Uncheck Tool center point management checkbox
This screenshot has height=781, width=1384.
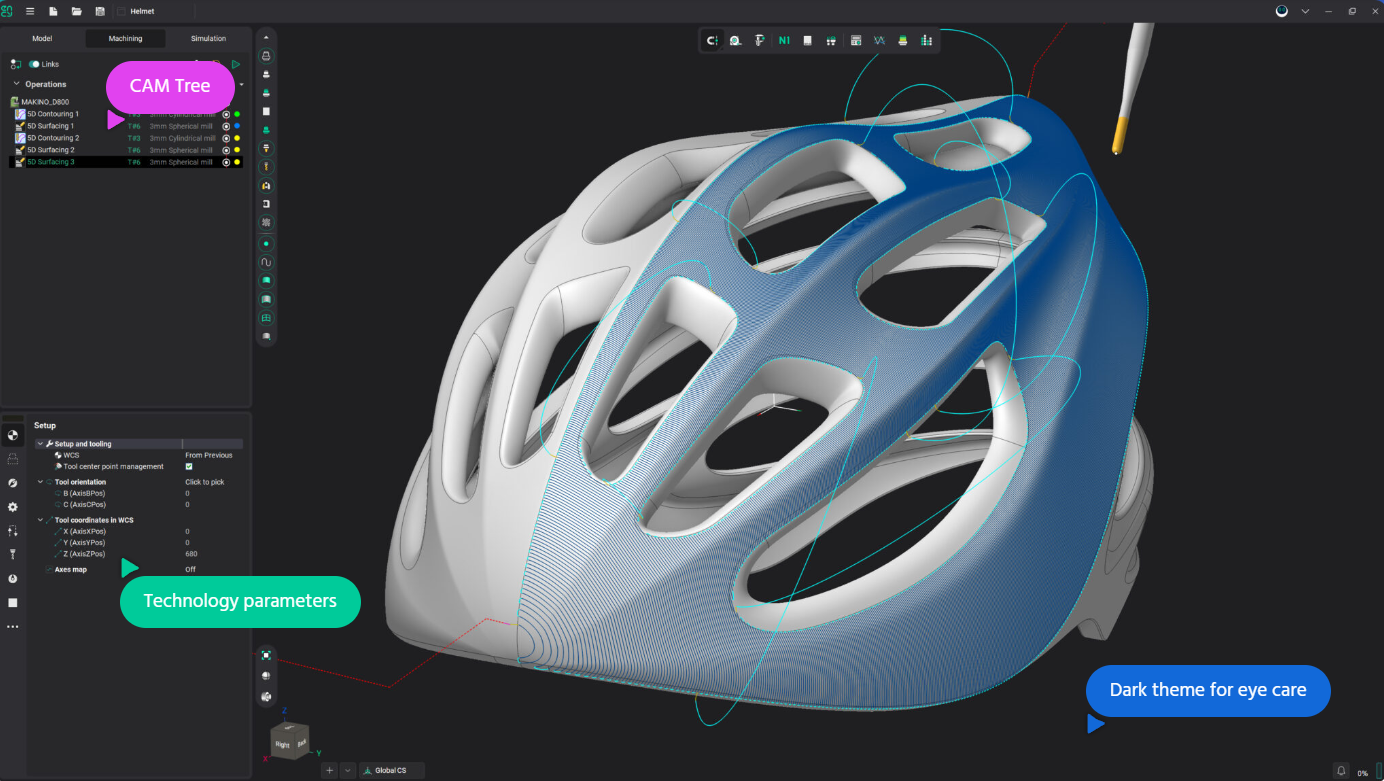pos(189,466)
